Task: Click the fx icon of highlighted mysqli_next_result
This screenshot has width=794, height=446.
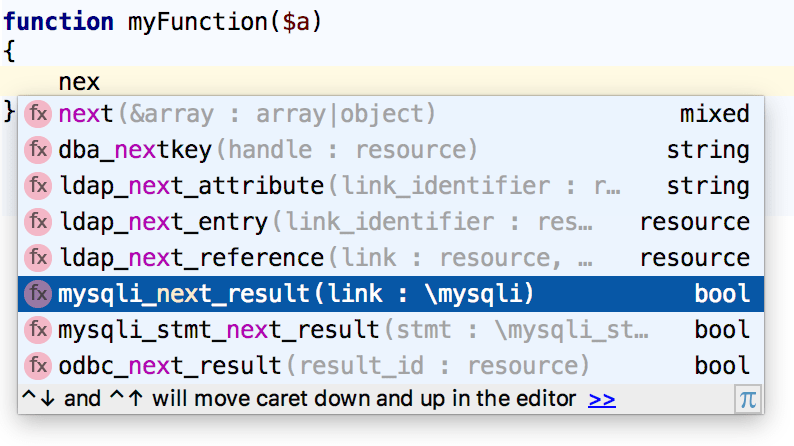Action: (x=38, y=294)
